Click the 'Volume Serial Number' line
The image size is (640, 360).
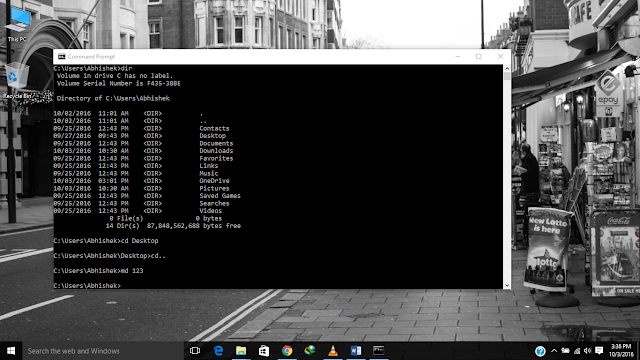[x=118, y=83]
